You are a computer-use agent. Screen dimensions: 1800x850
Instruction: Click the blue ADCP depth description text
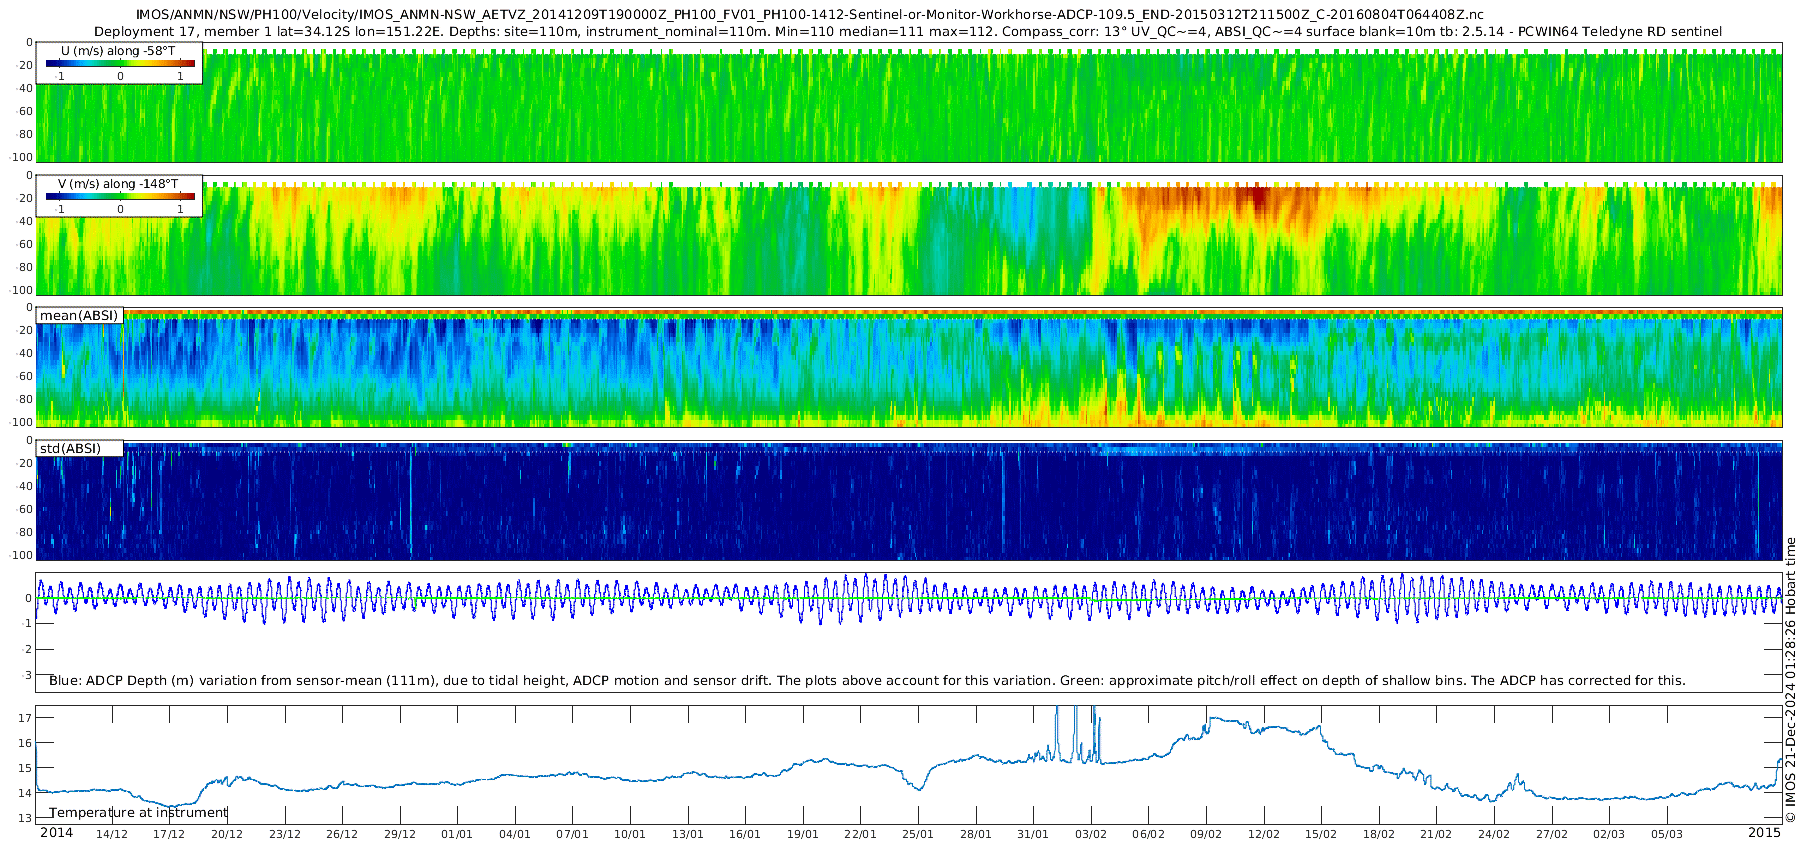coord(867,680)
